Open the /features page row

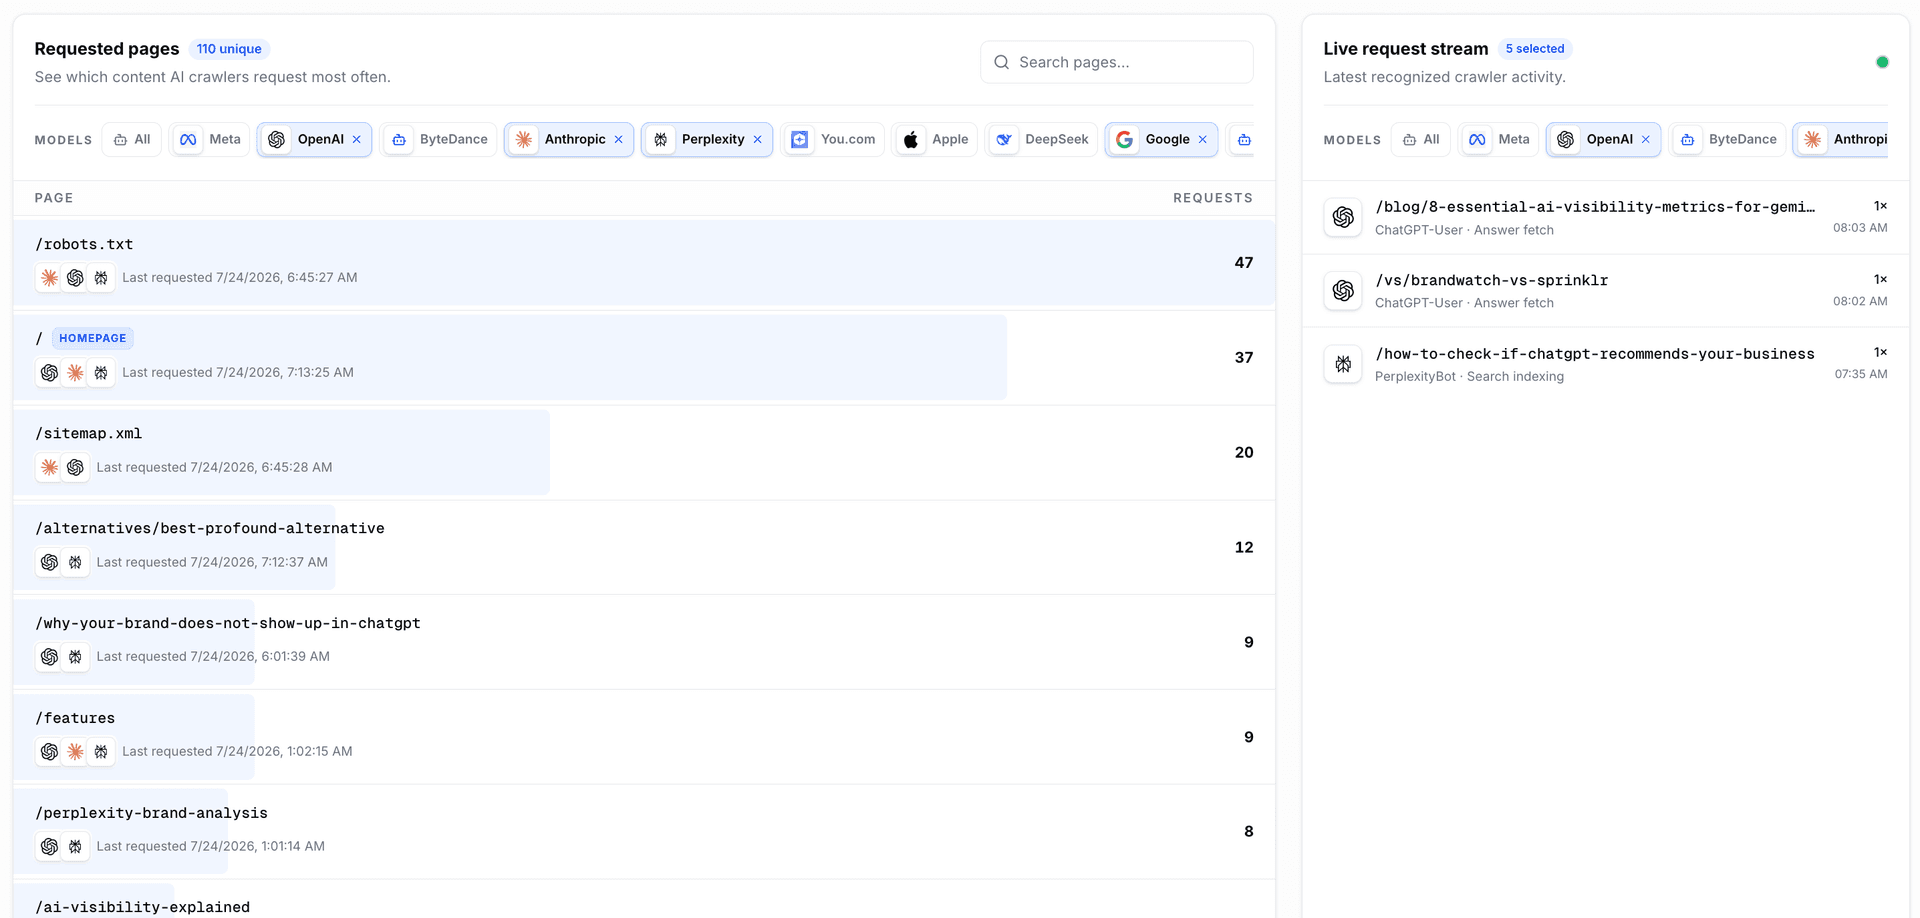coord(644,737)
